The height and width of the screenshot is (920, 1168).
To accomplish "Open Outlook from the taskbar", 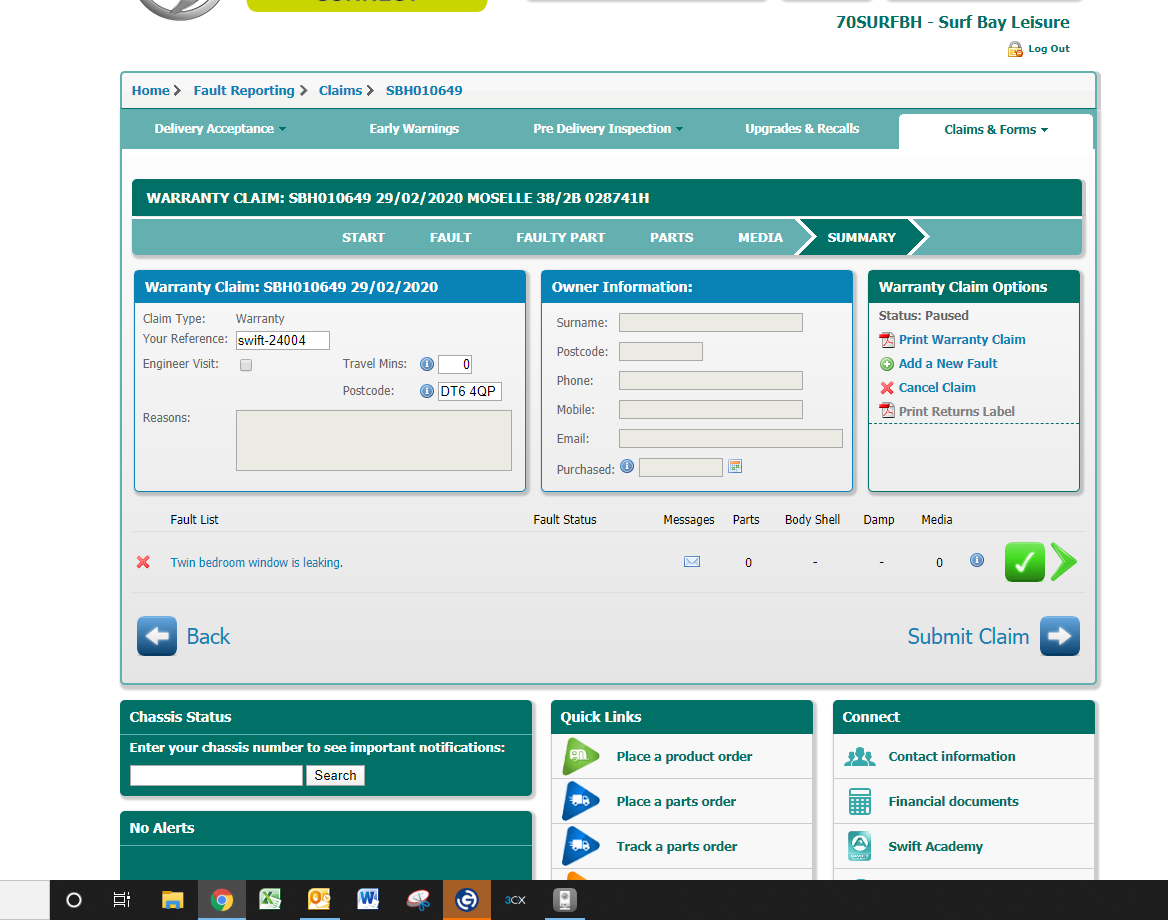I will [x=319, y=900].
